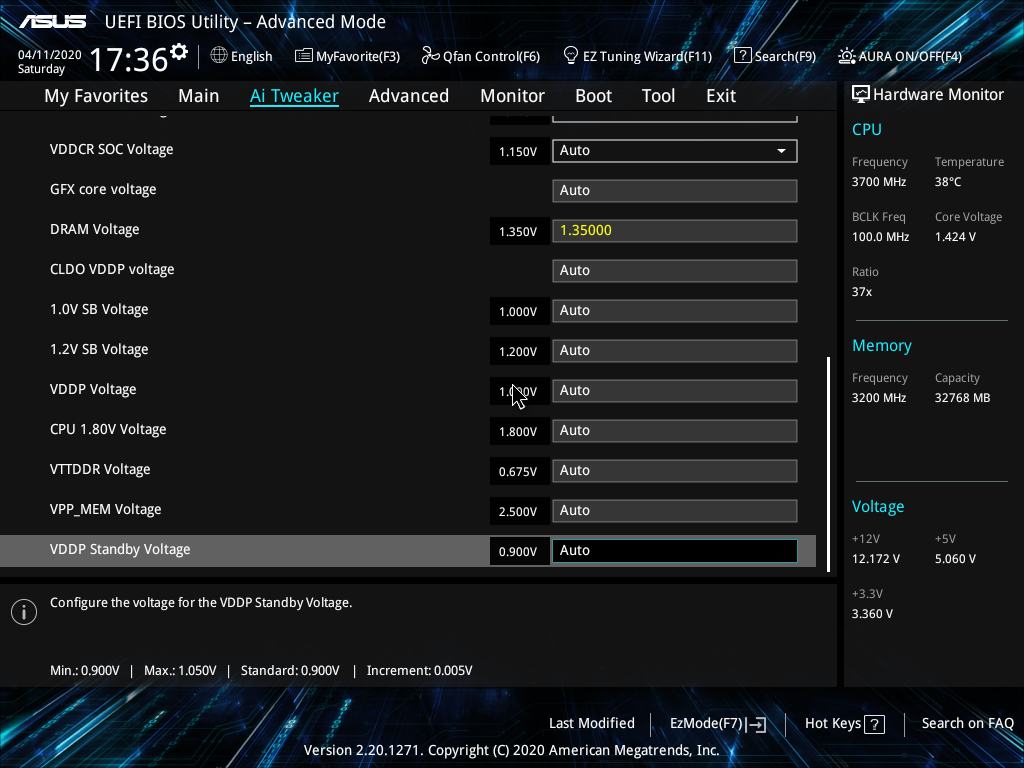1024x768 pixels.
Task: Select the GFX core voltage label
Action: 103,189
